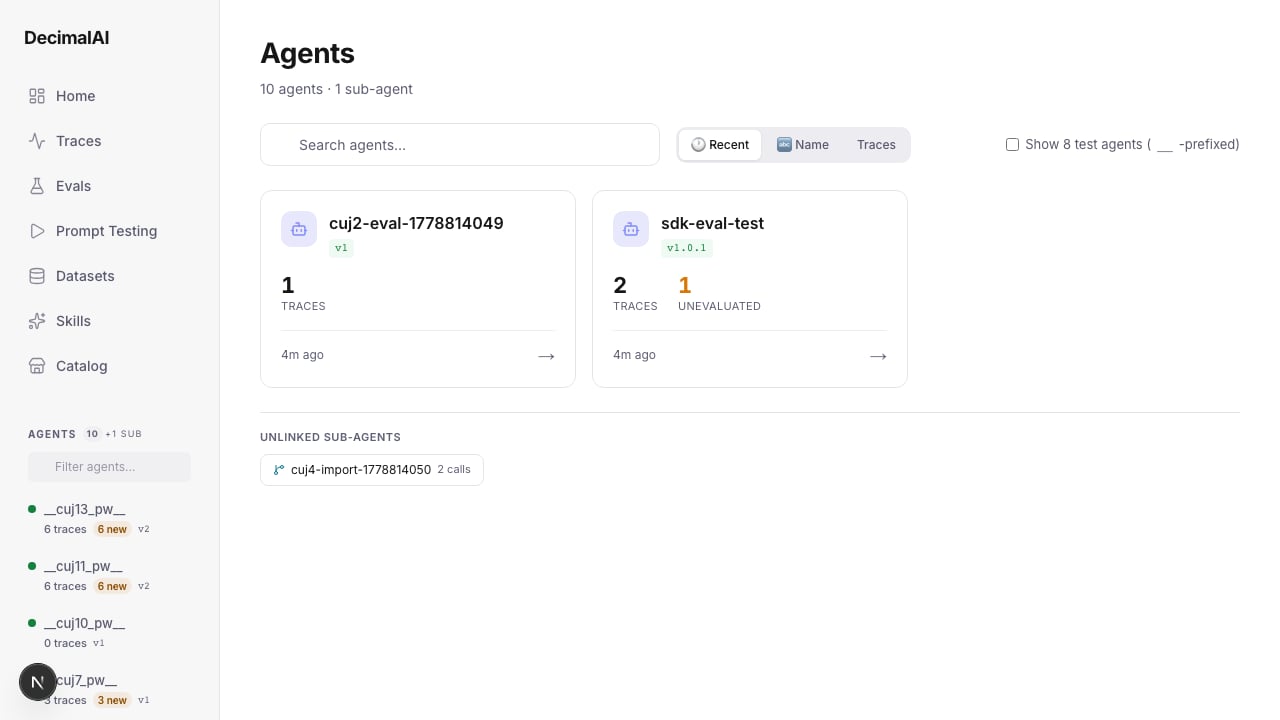Select __cuj10_pw__ agent in sidebar
The width and height of the screenshot is (1280, 720).
tap(85, 623)
